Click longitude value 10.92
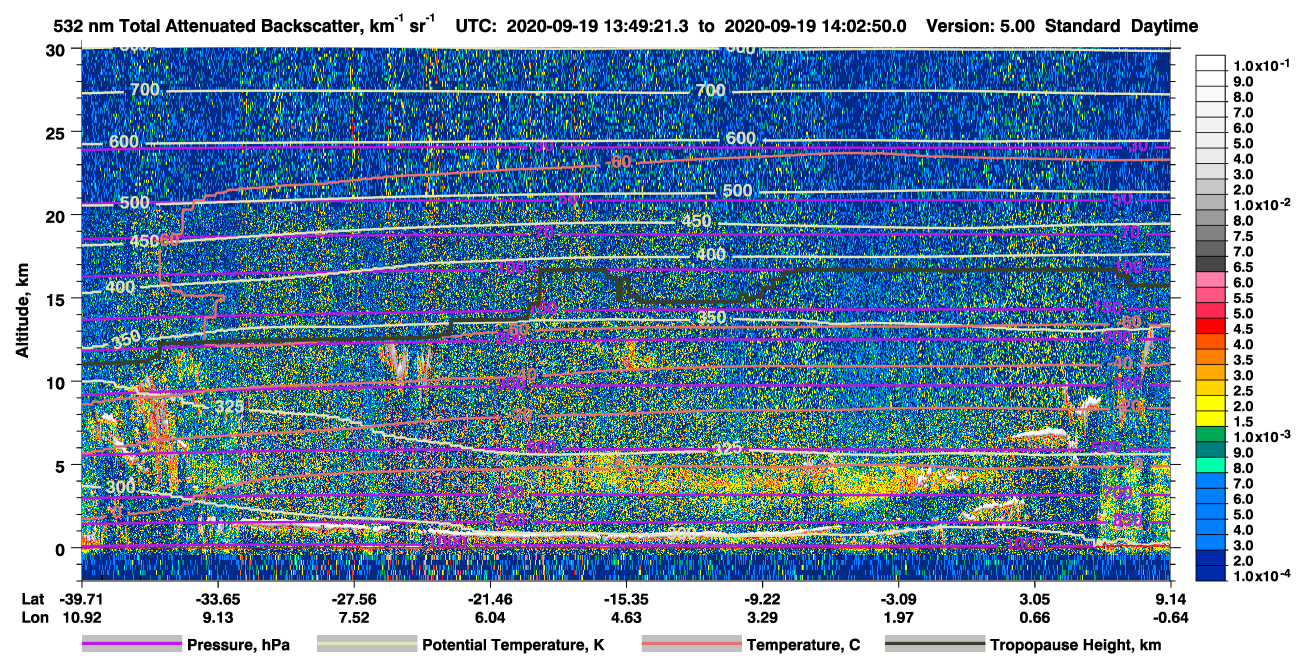This screenshot has height=667, width=1300. tap(81, 617)
